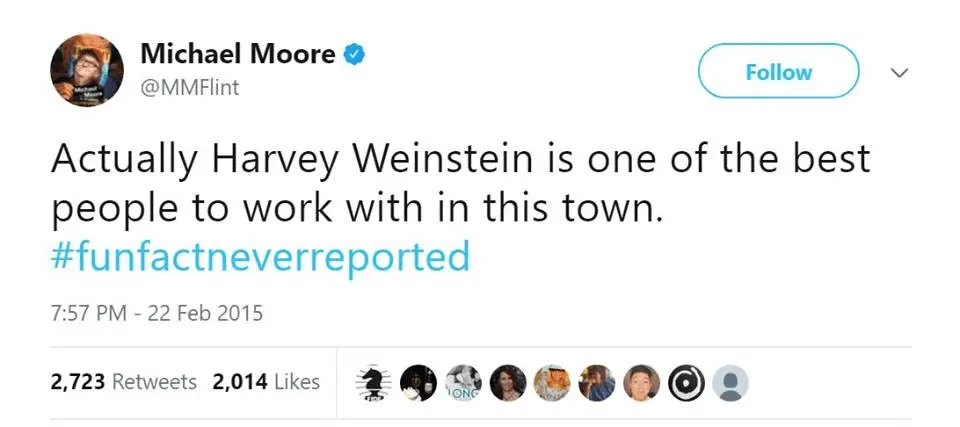Open the avatar with 'ONG' text
Image resolution: width=960 pixels, height=427 pixels.
click(x=462, y=382)
